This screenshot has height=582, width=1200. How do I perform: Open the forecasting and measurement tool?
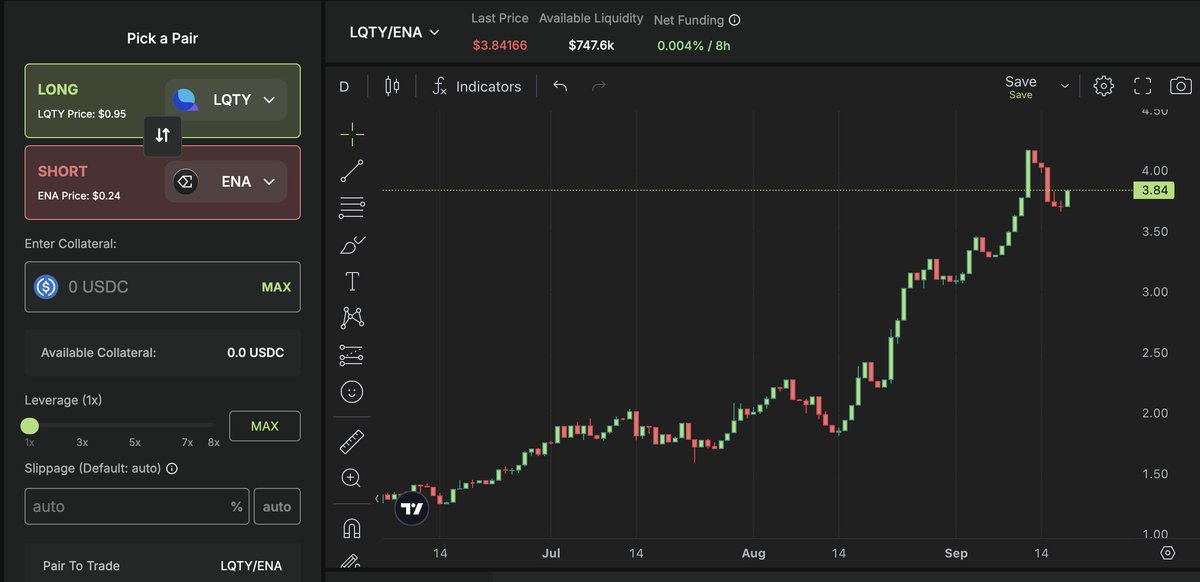(352, 355)
